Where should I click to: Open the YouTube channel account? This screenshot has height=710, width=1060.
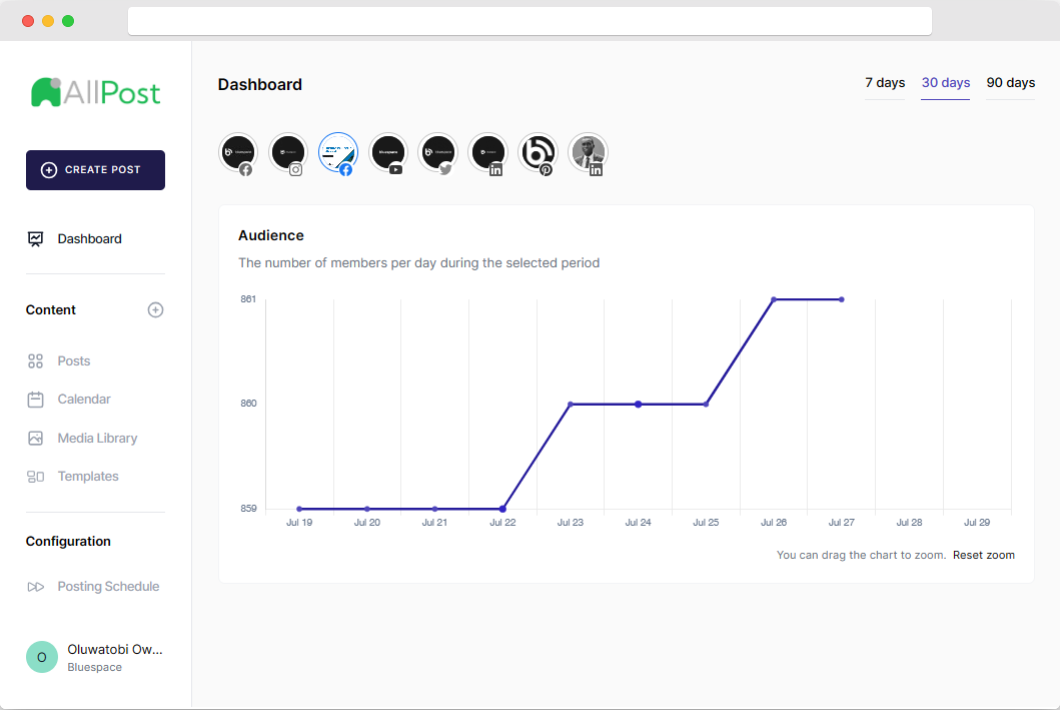(388, 153)
